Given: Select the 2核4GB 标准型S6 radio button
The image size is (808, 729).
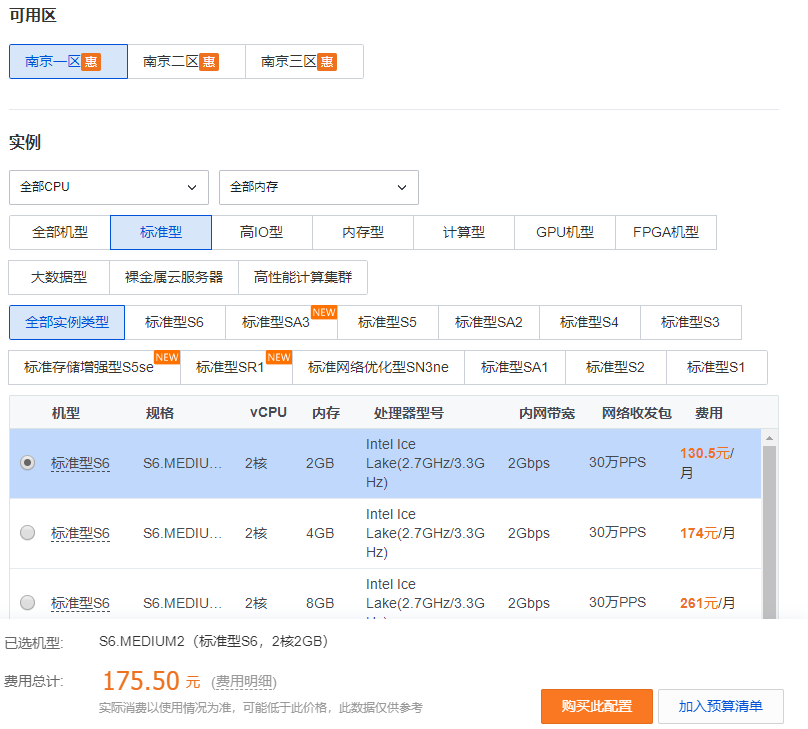Looking at the screenshot, I should [27, 533].
